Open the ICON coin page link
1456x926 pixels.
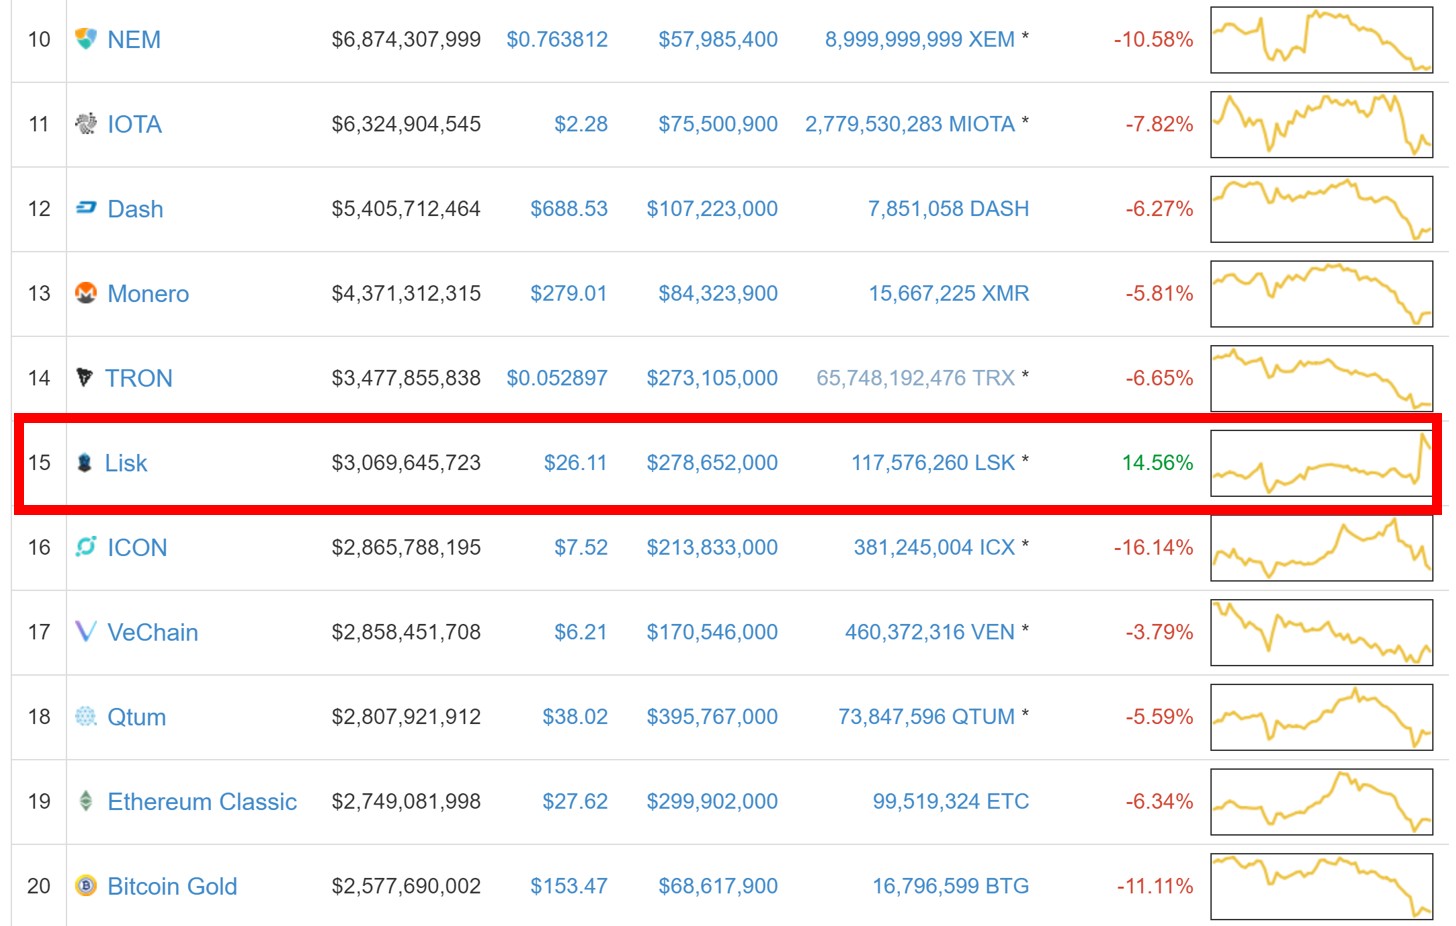(x=137, y=547)
